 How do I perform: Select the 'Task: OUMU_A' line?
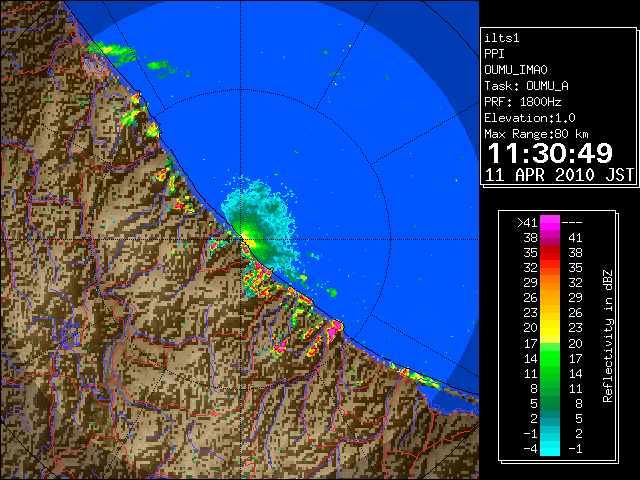point(526,86)
